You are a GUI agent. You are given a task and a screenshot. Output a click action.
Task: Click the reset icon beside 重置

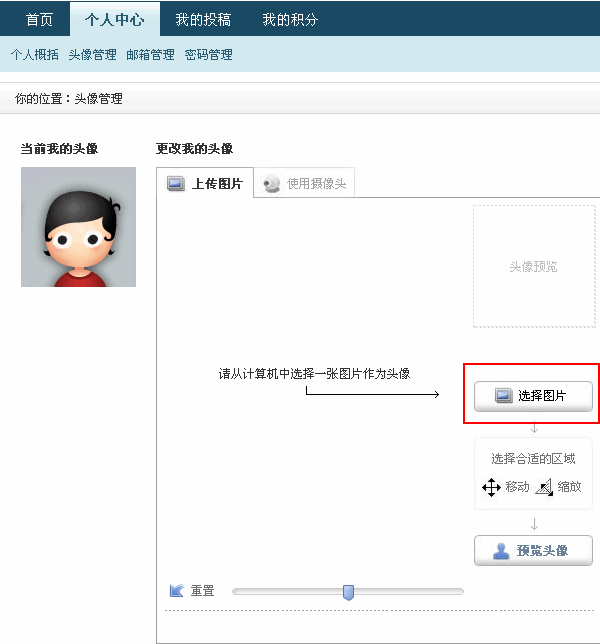coord(177,591)
